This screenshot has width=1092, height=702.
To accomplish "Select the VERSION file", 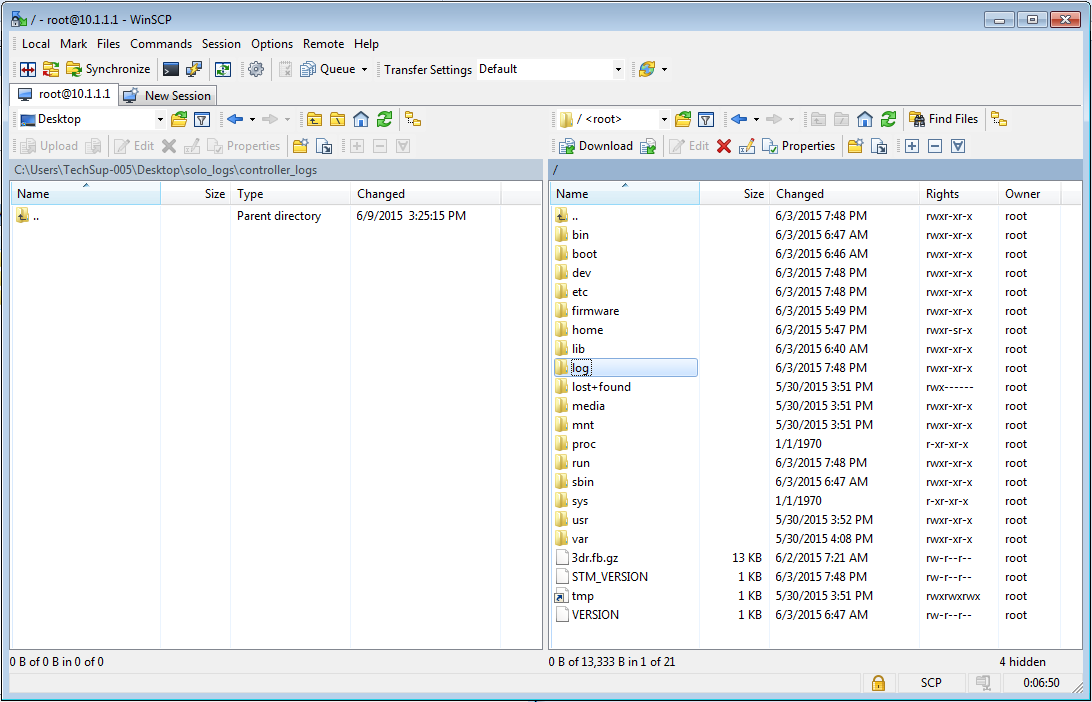I will 595,615.
